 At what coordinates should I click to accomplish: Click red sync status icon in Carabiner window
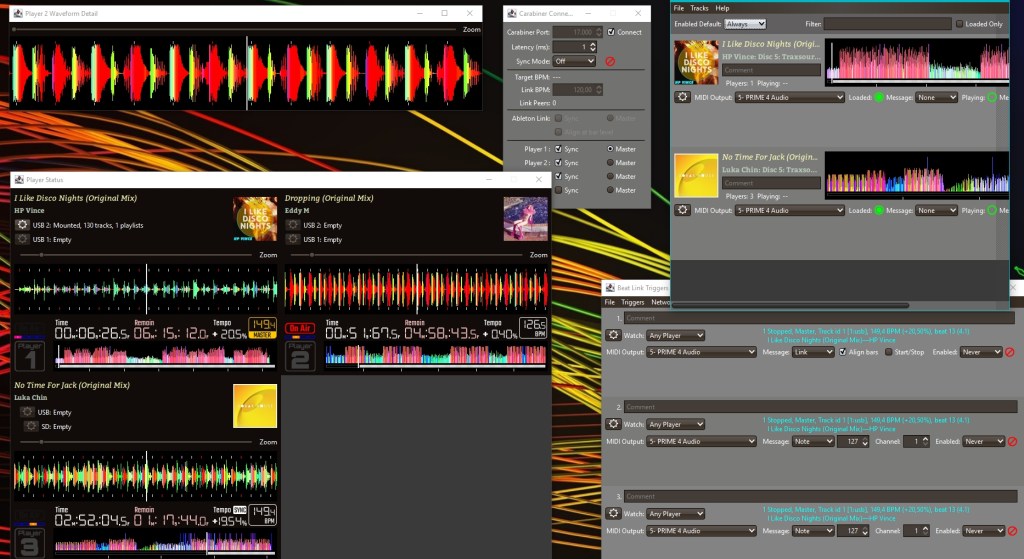pyautogui.click(x=610, y=61)
